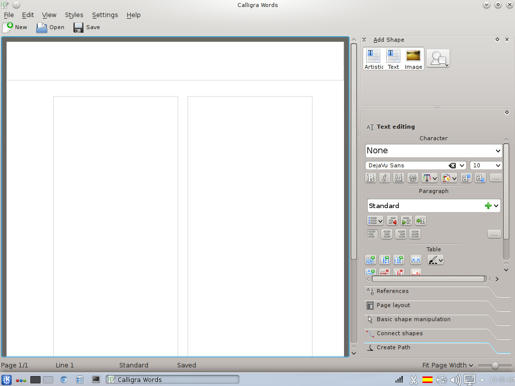Screen dimensions: 515x386
Task: Open the File menu
Action: coord(9,15)
